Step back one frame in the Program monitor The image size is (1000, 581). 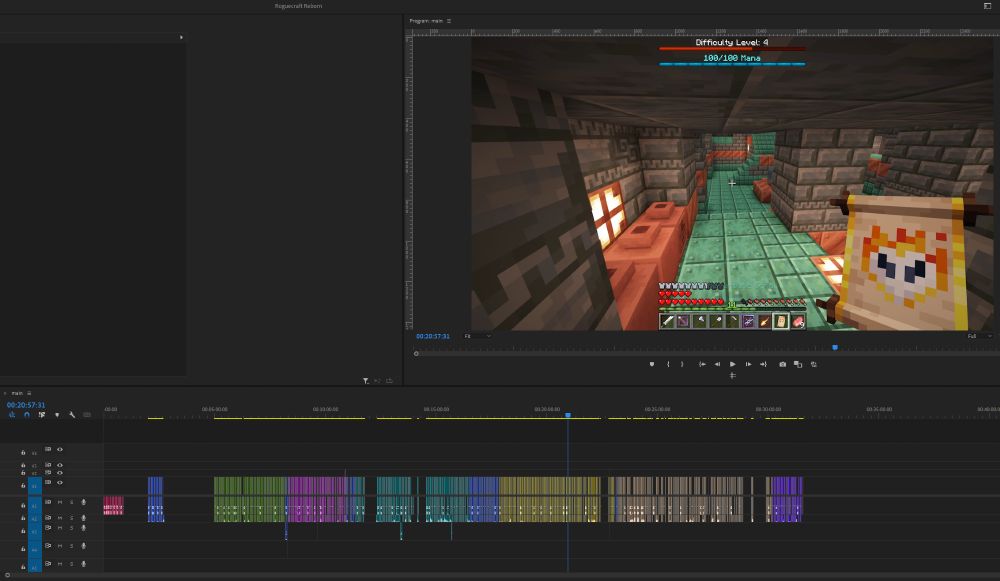tap(717, 364)
